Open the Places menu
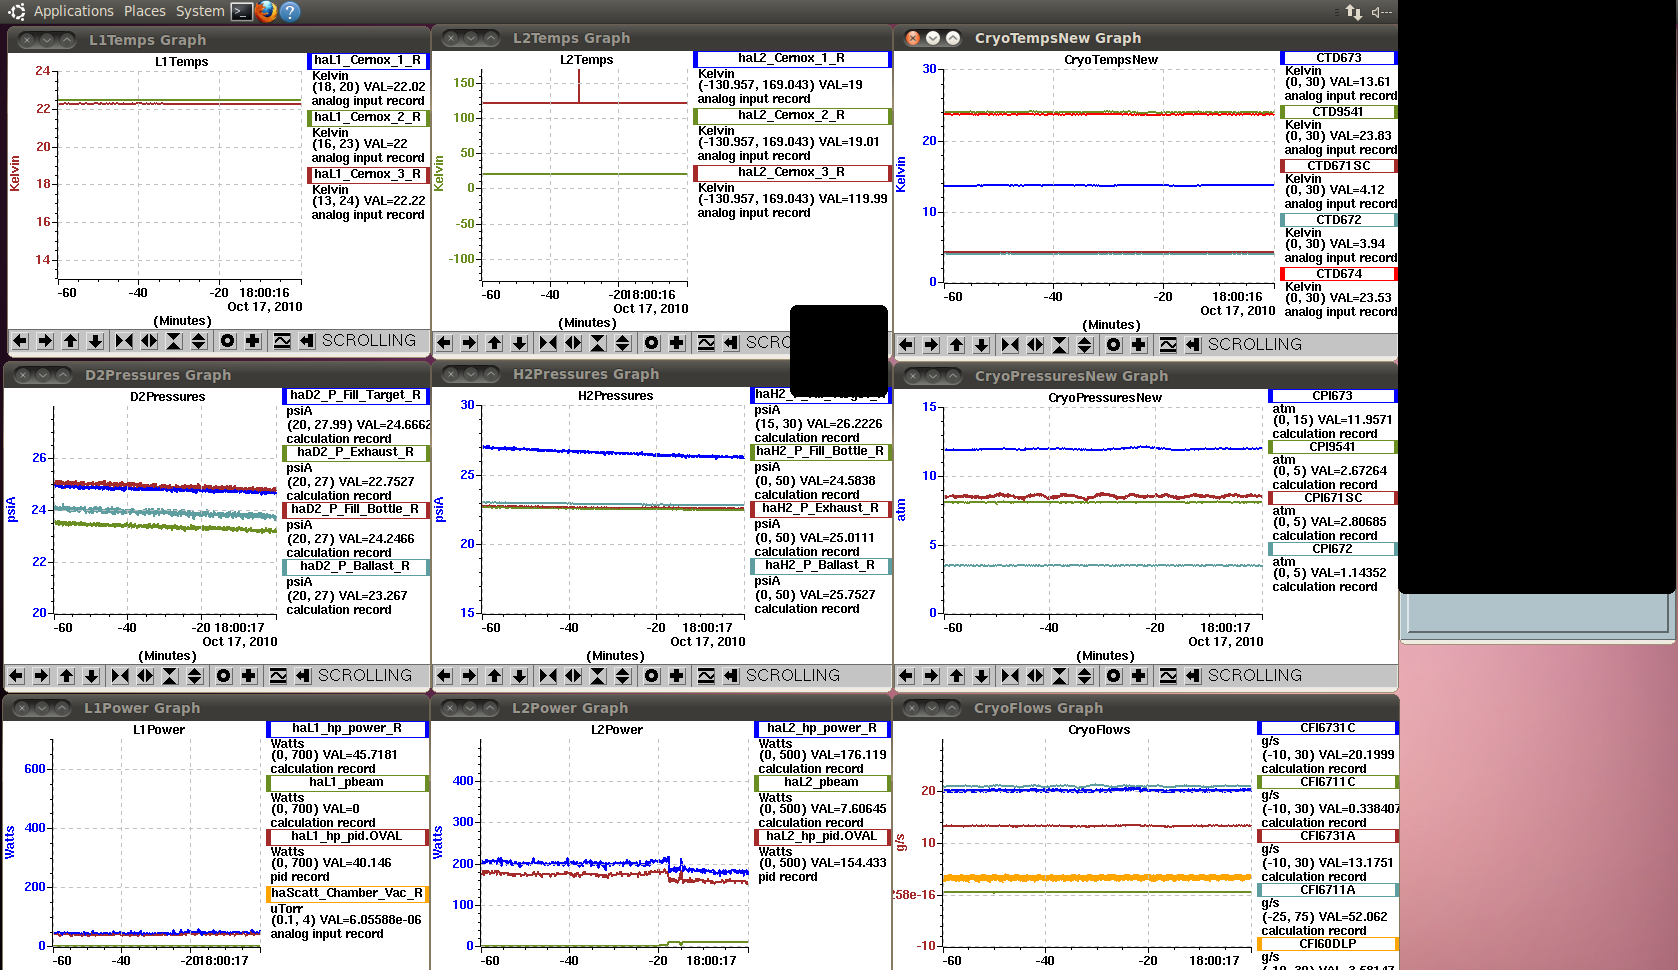The image size is (1678, 970). point(145,11)
